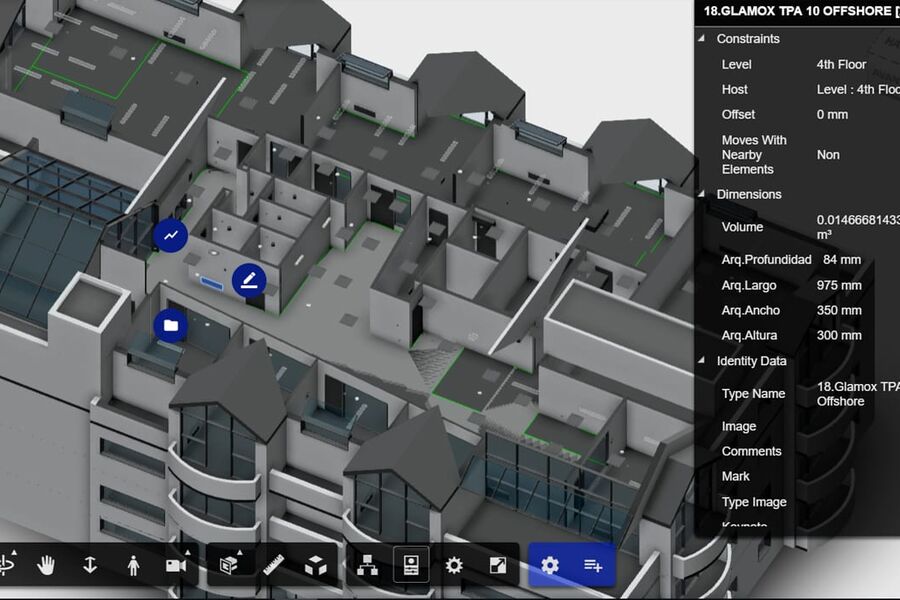Enable First Person walk mode
This screenshot has width=900, height=600.
click(134, 565)
